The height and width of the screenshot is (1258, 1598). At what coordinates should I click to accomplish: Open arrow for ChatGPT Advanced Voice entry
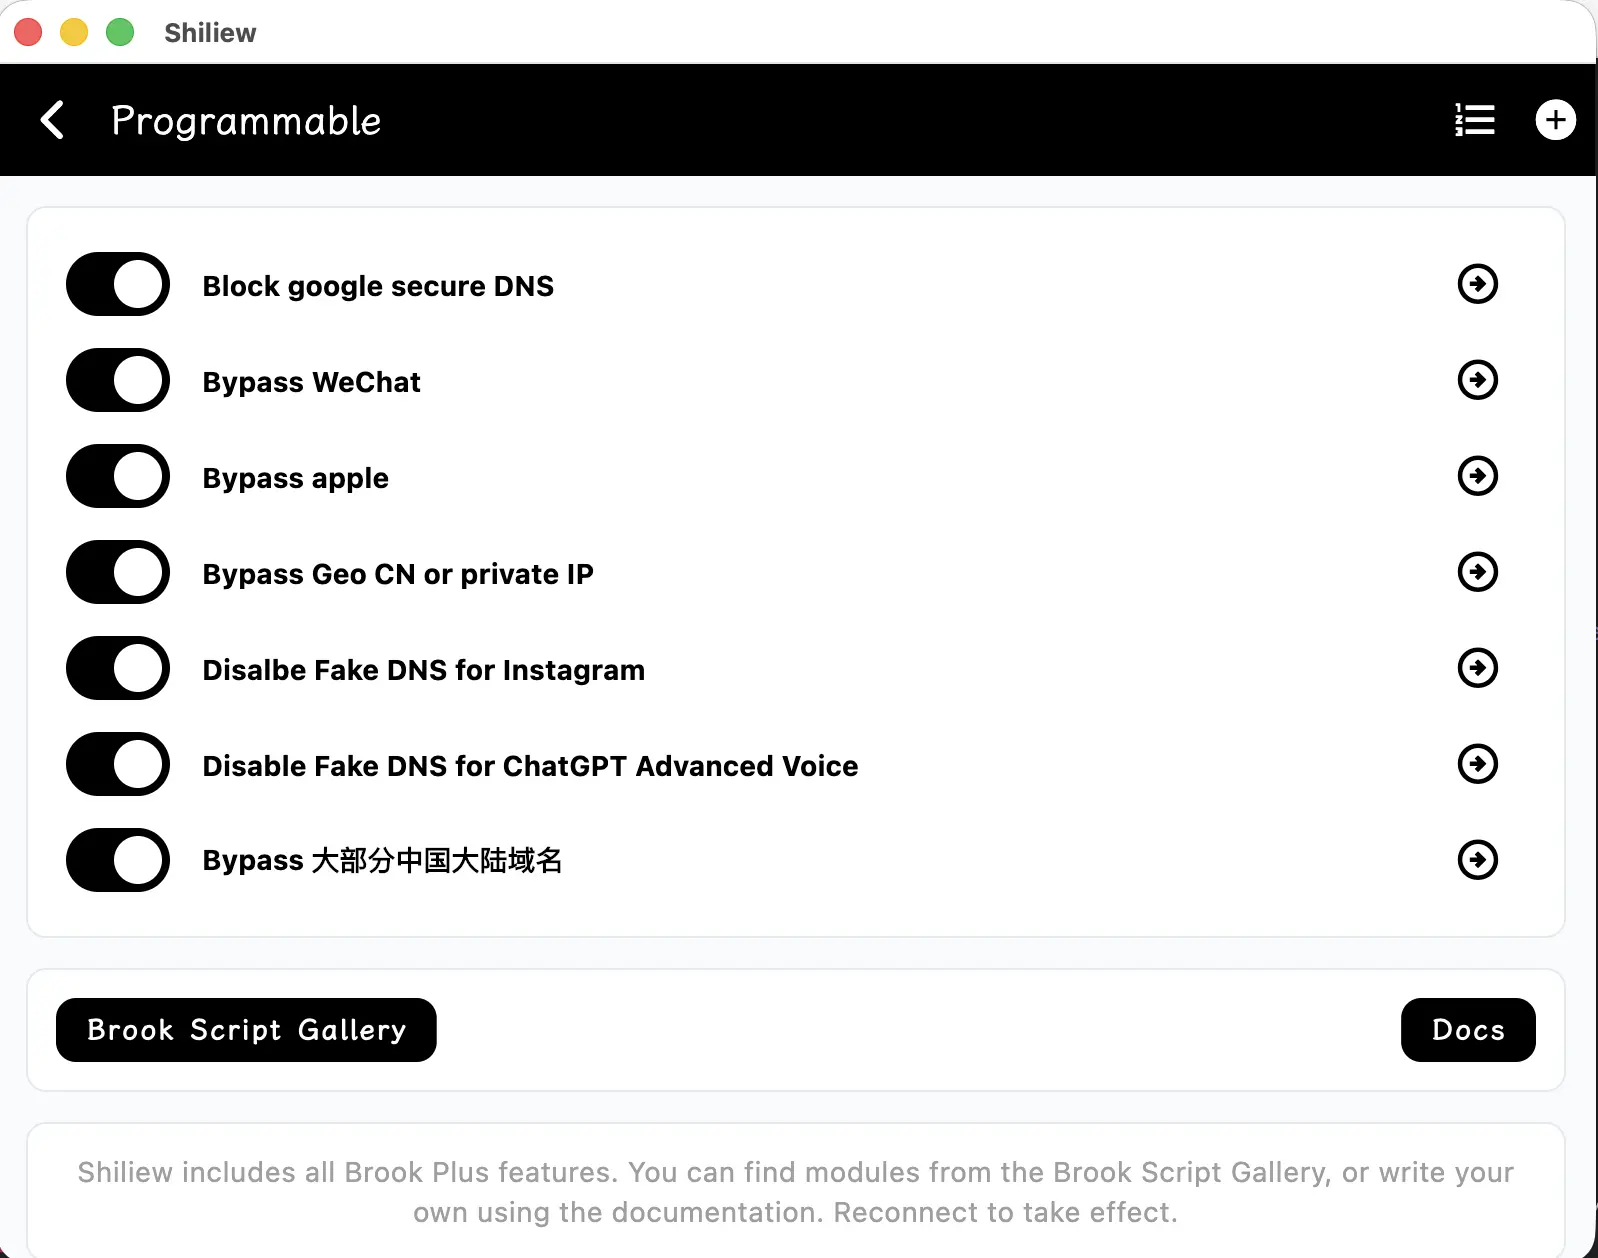click(x=1477, y=764)
